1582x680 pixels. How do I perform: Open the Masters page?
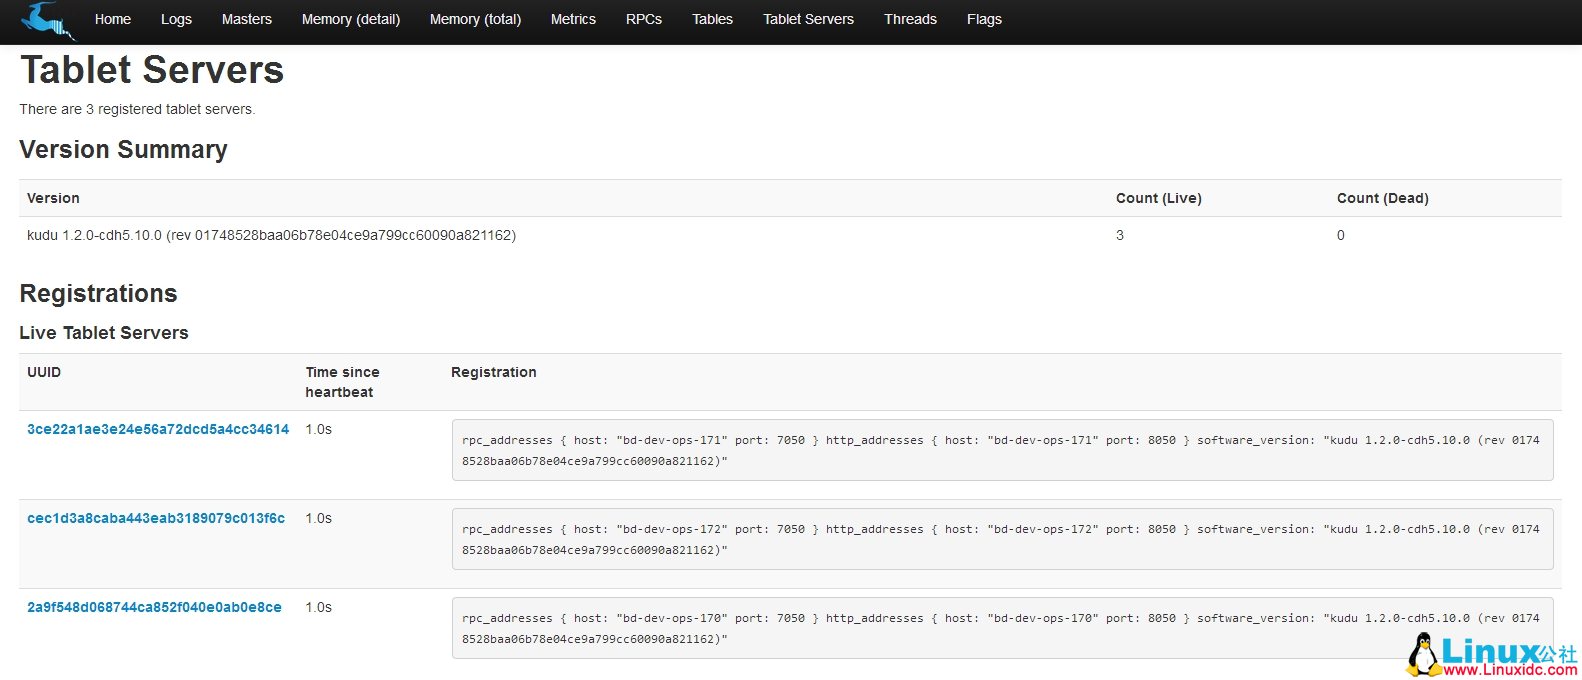pos(247,19)
